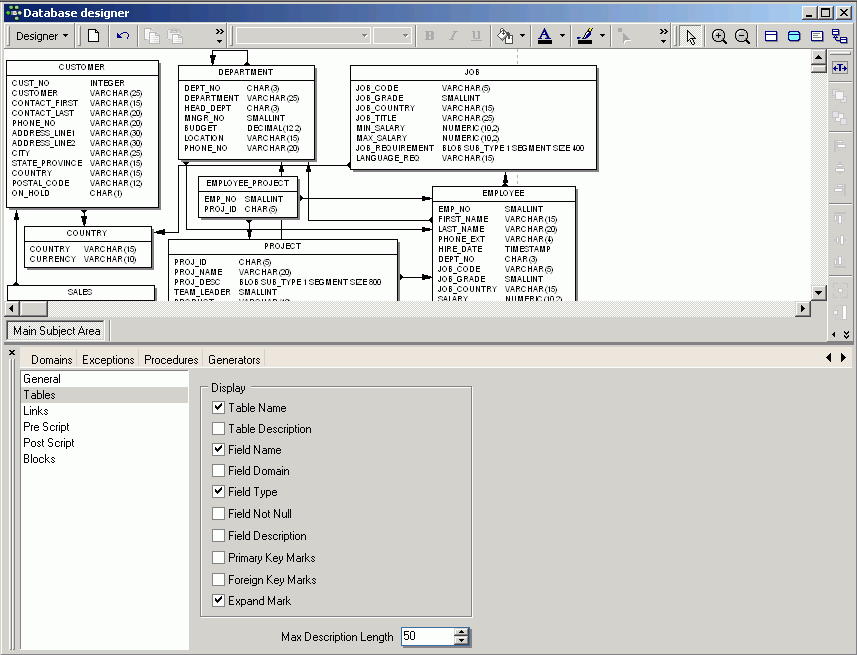
Task: Click the align bottom edges icon
Action: [x=840, y=261]
